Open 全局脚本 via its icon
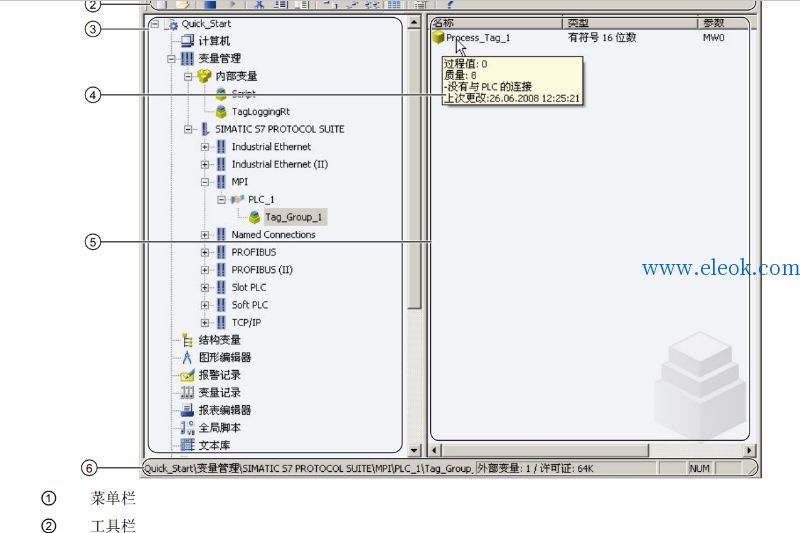 [187, 428]
